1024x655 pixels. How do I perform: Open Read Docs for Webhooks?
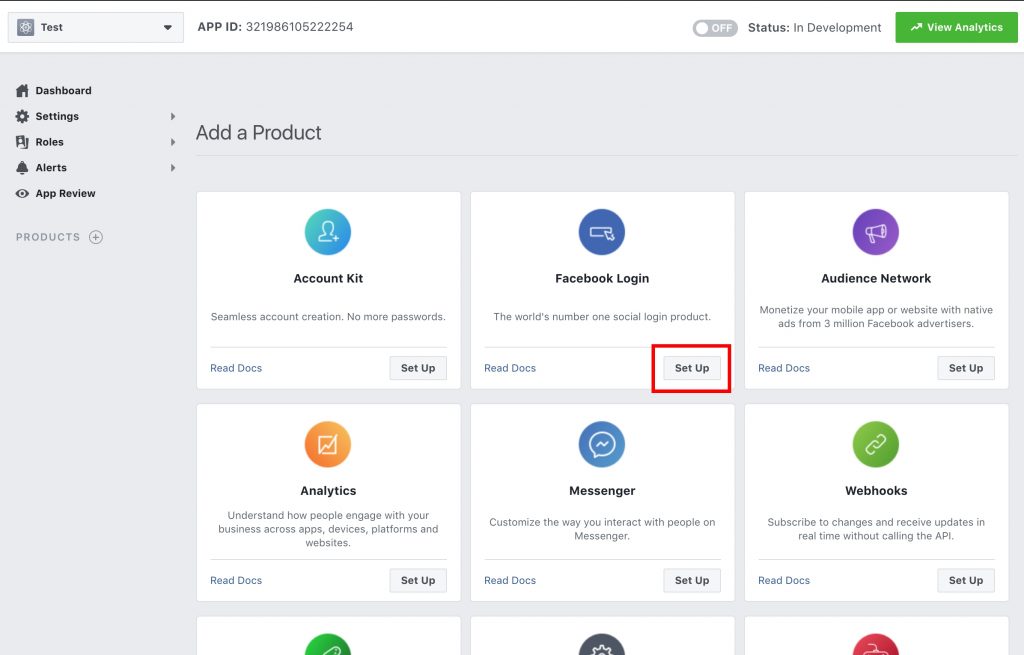(x=784, y=581)
